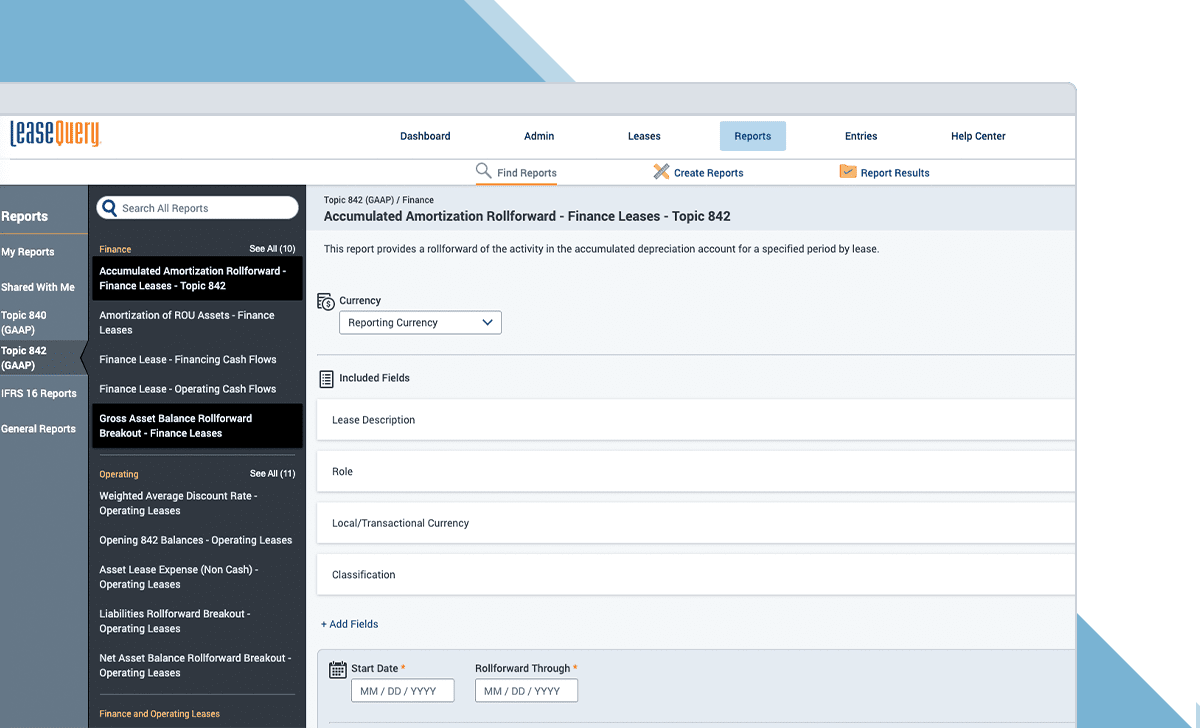Click the LeaseQuery logo
The width and height of the screenshot is (1200, 728).
click(x=54, y=131)
